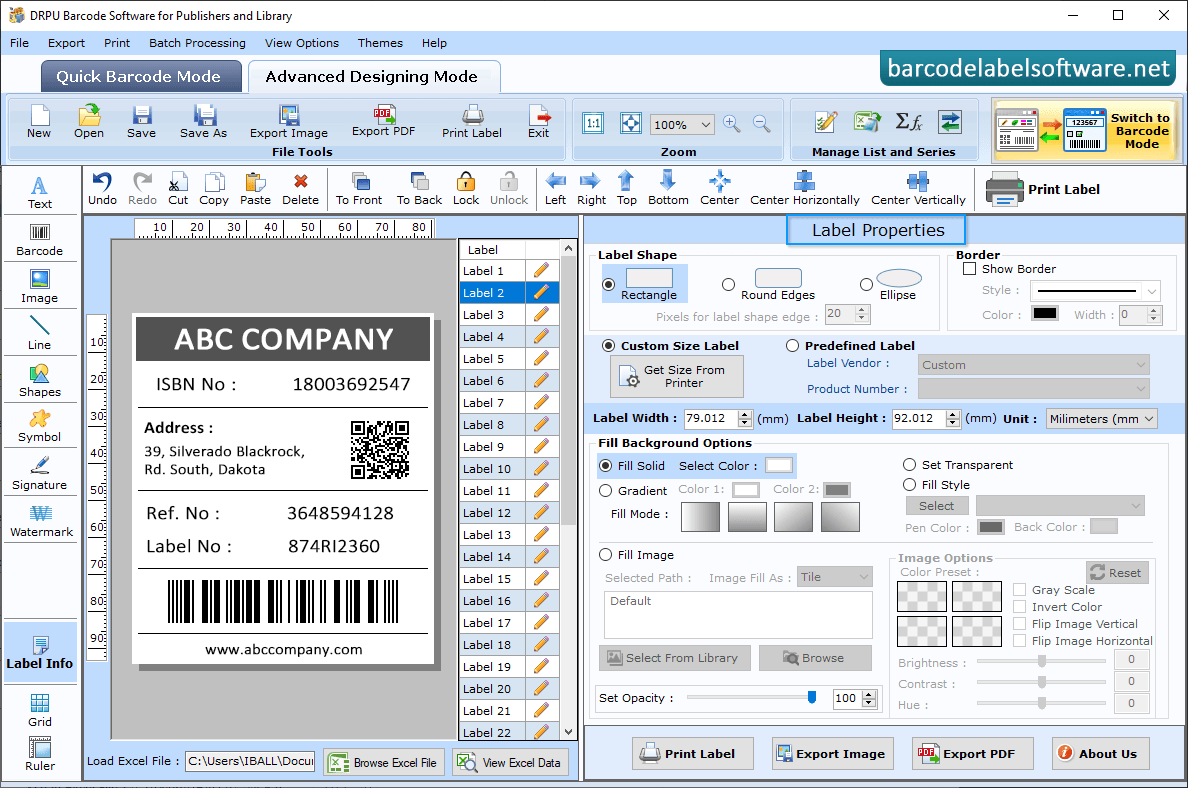Viewport: 1188px width, 788px height.
Task: Click View Excel Data button
Action: coord(511,762)
